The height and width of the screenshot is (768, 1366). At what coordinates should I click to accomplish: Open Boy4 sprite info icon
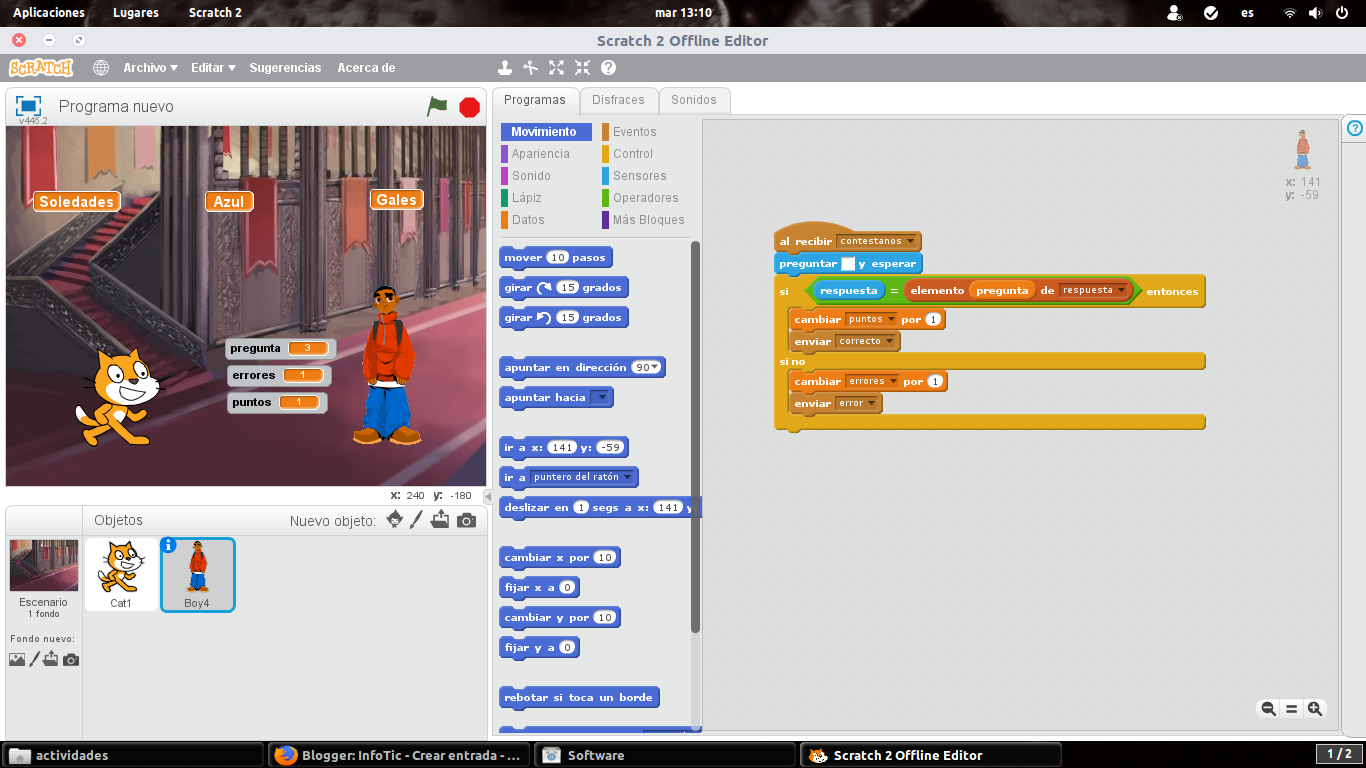168,545
